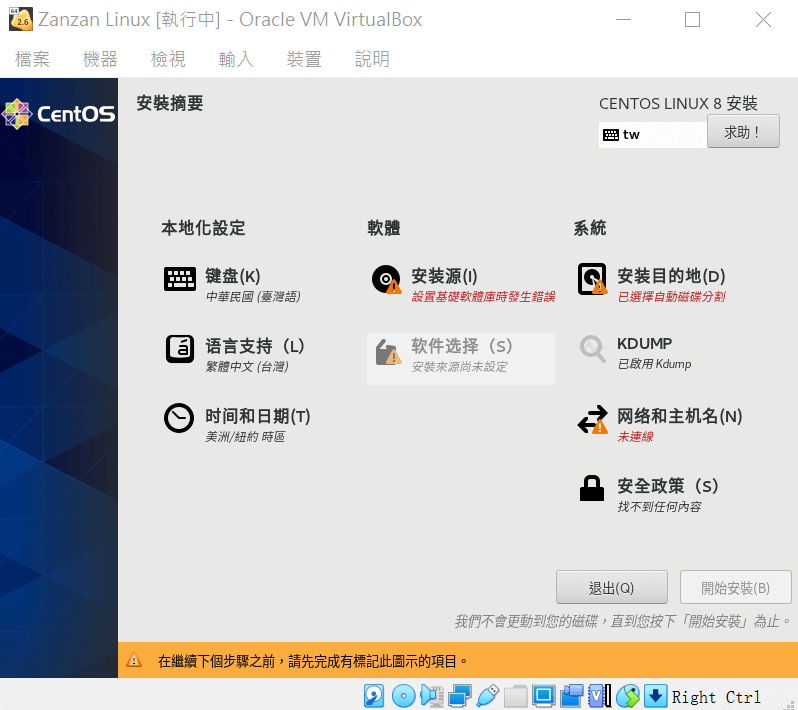Click the 退出(Q) button
This screenshot has height=710, width=798.
pos(612,587)
